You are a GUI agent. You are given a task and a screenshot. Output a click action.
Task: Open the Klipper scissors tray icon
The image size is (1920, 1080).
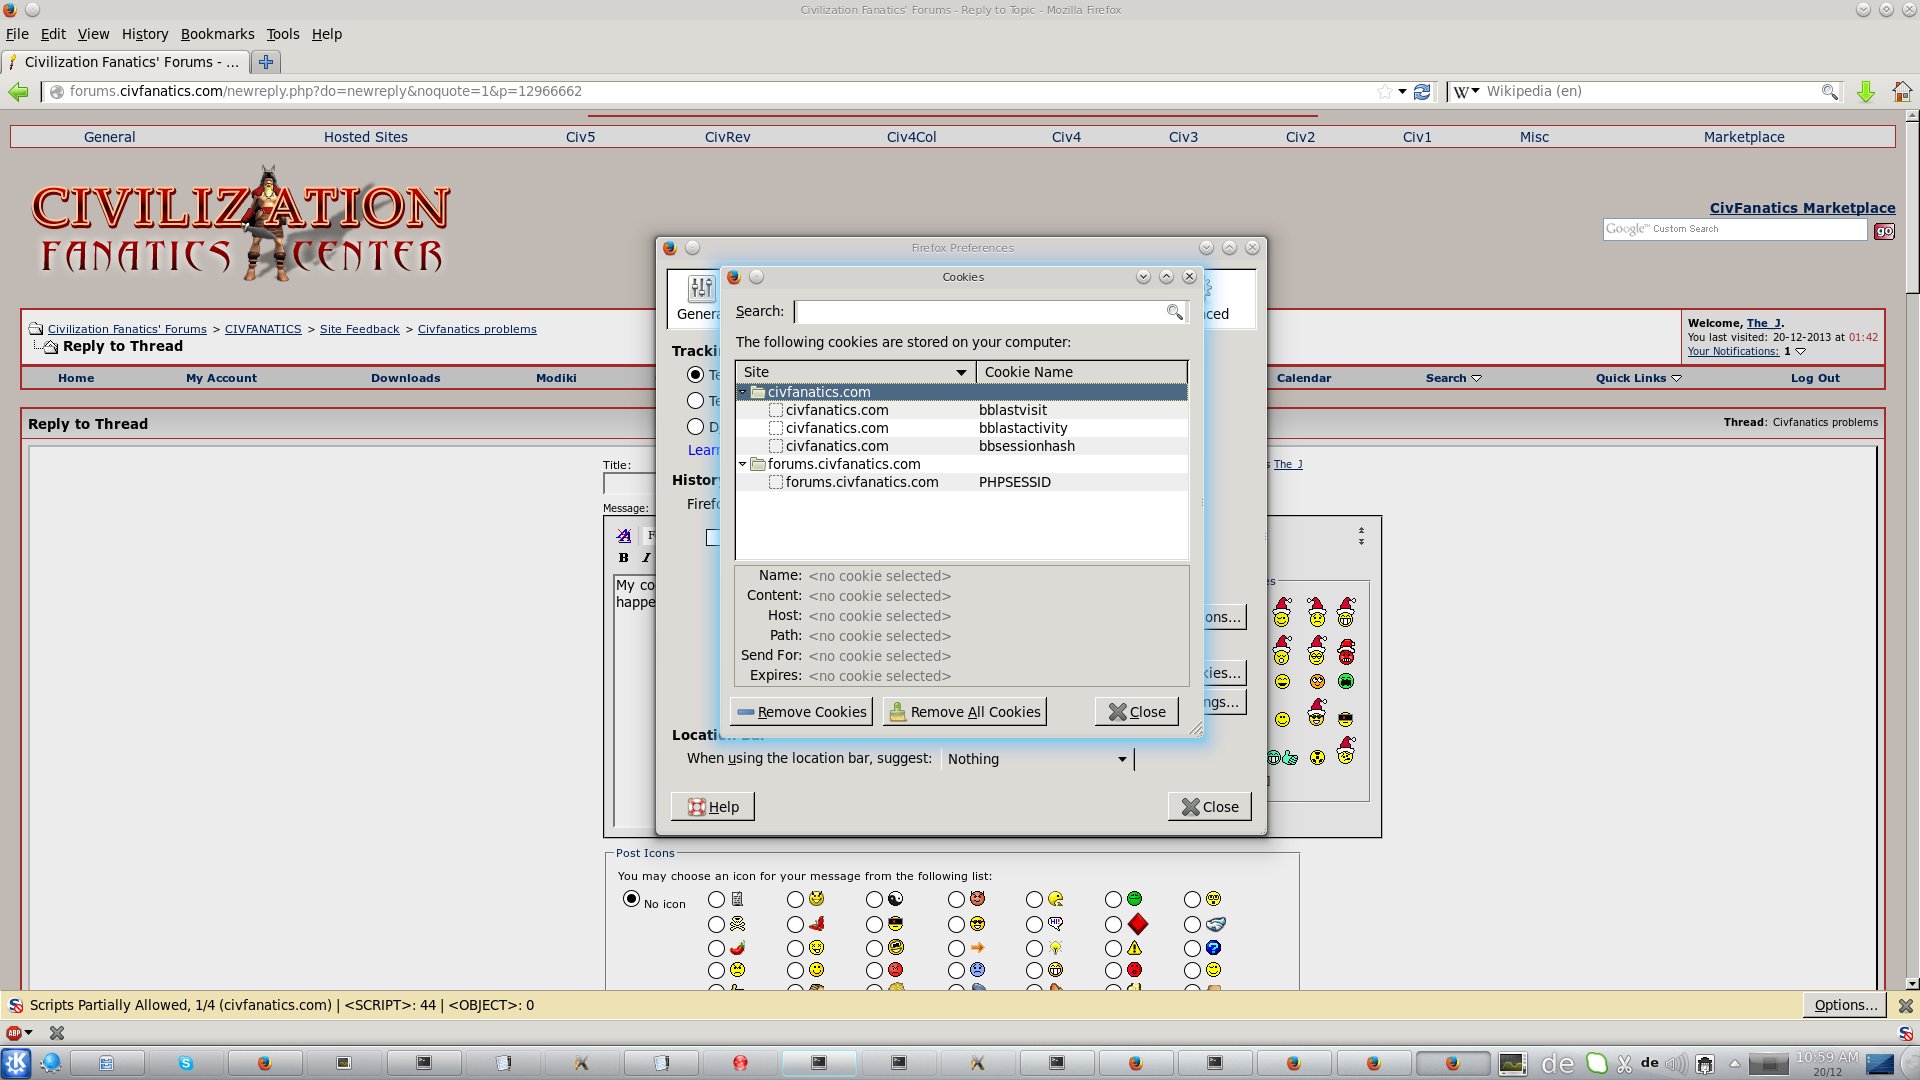(x=1624, y=1064)
